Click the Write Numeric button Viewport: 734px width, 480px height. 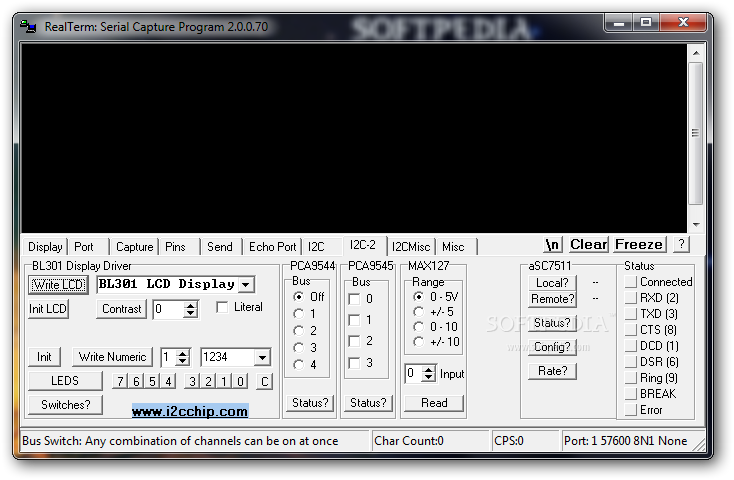(112, 357)
